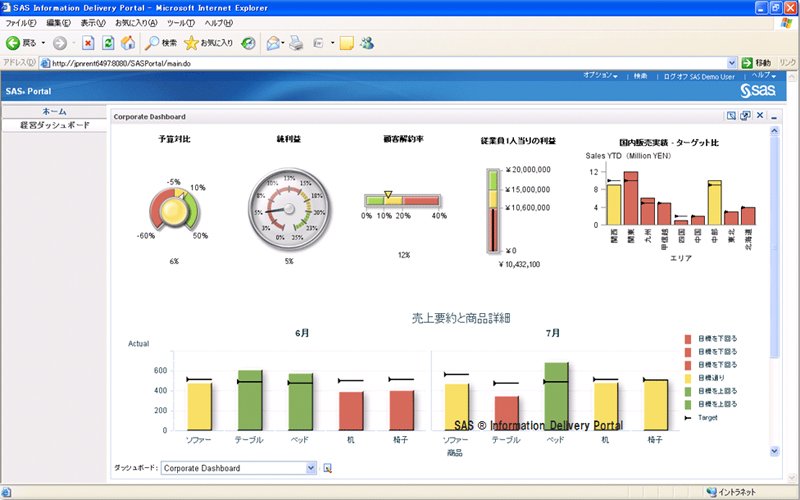800x500 pixels.
Task: Click the magnifier 検索 toolbar button
Action: pos(161,43)
